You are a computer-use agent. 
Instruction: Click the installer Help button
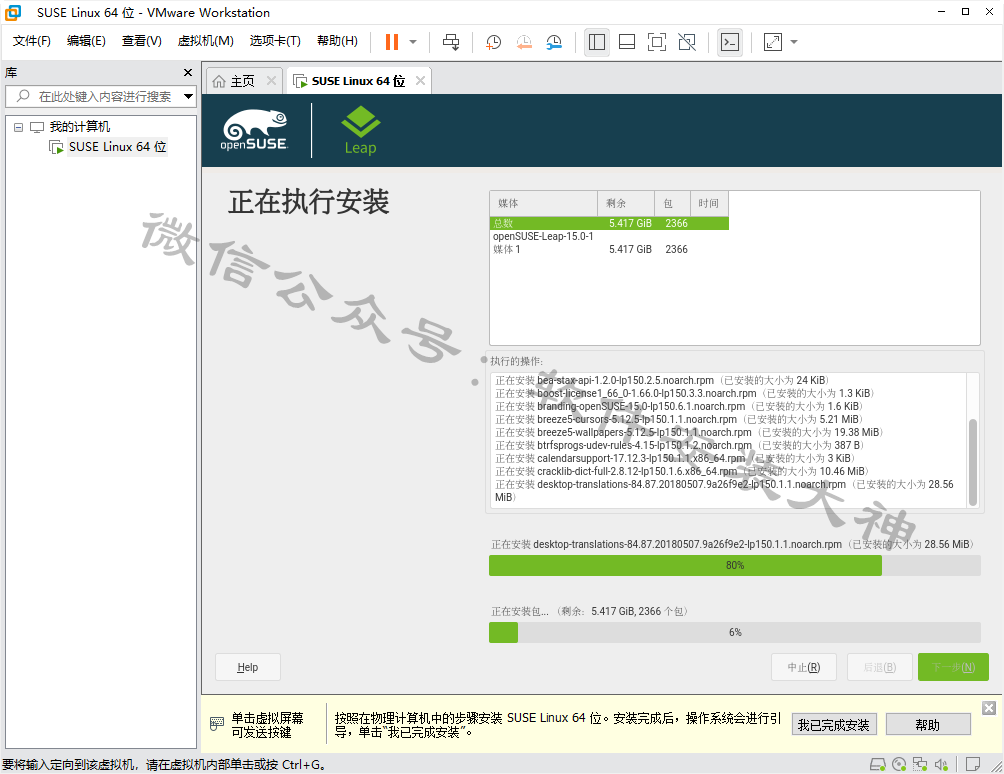tap(248, 667)
